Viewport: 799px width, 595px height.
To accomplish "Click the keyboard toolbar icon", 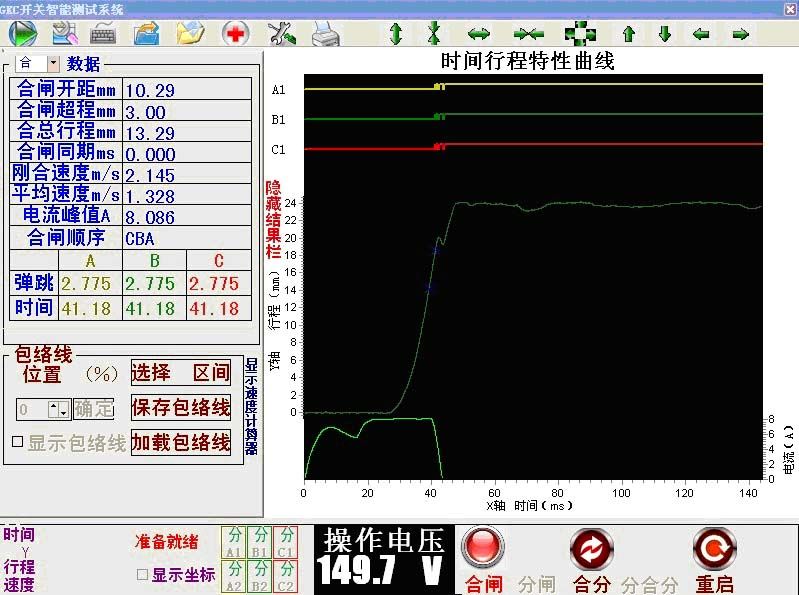I will [103, 35].
